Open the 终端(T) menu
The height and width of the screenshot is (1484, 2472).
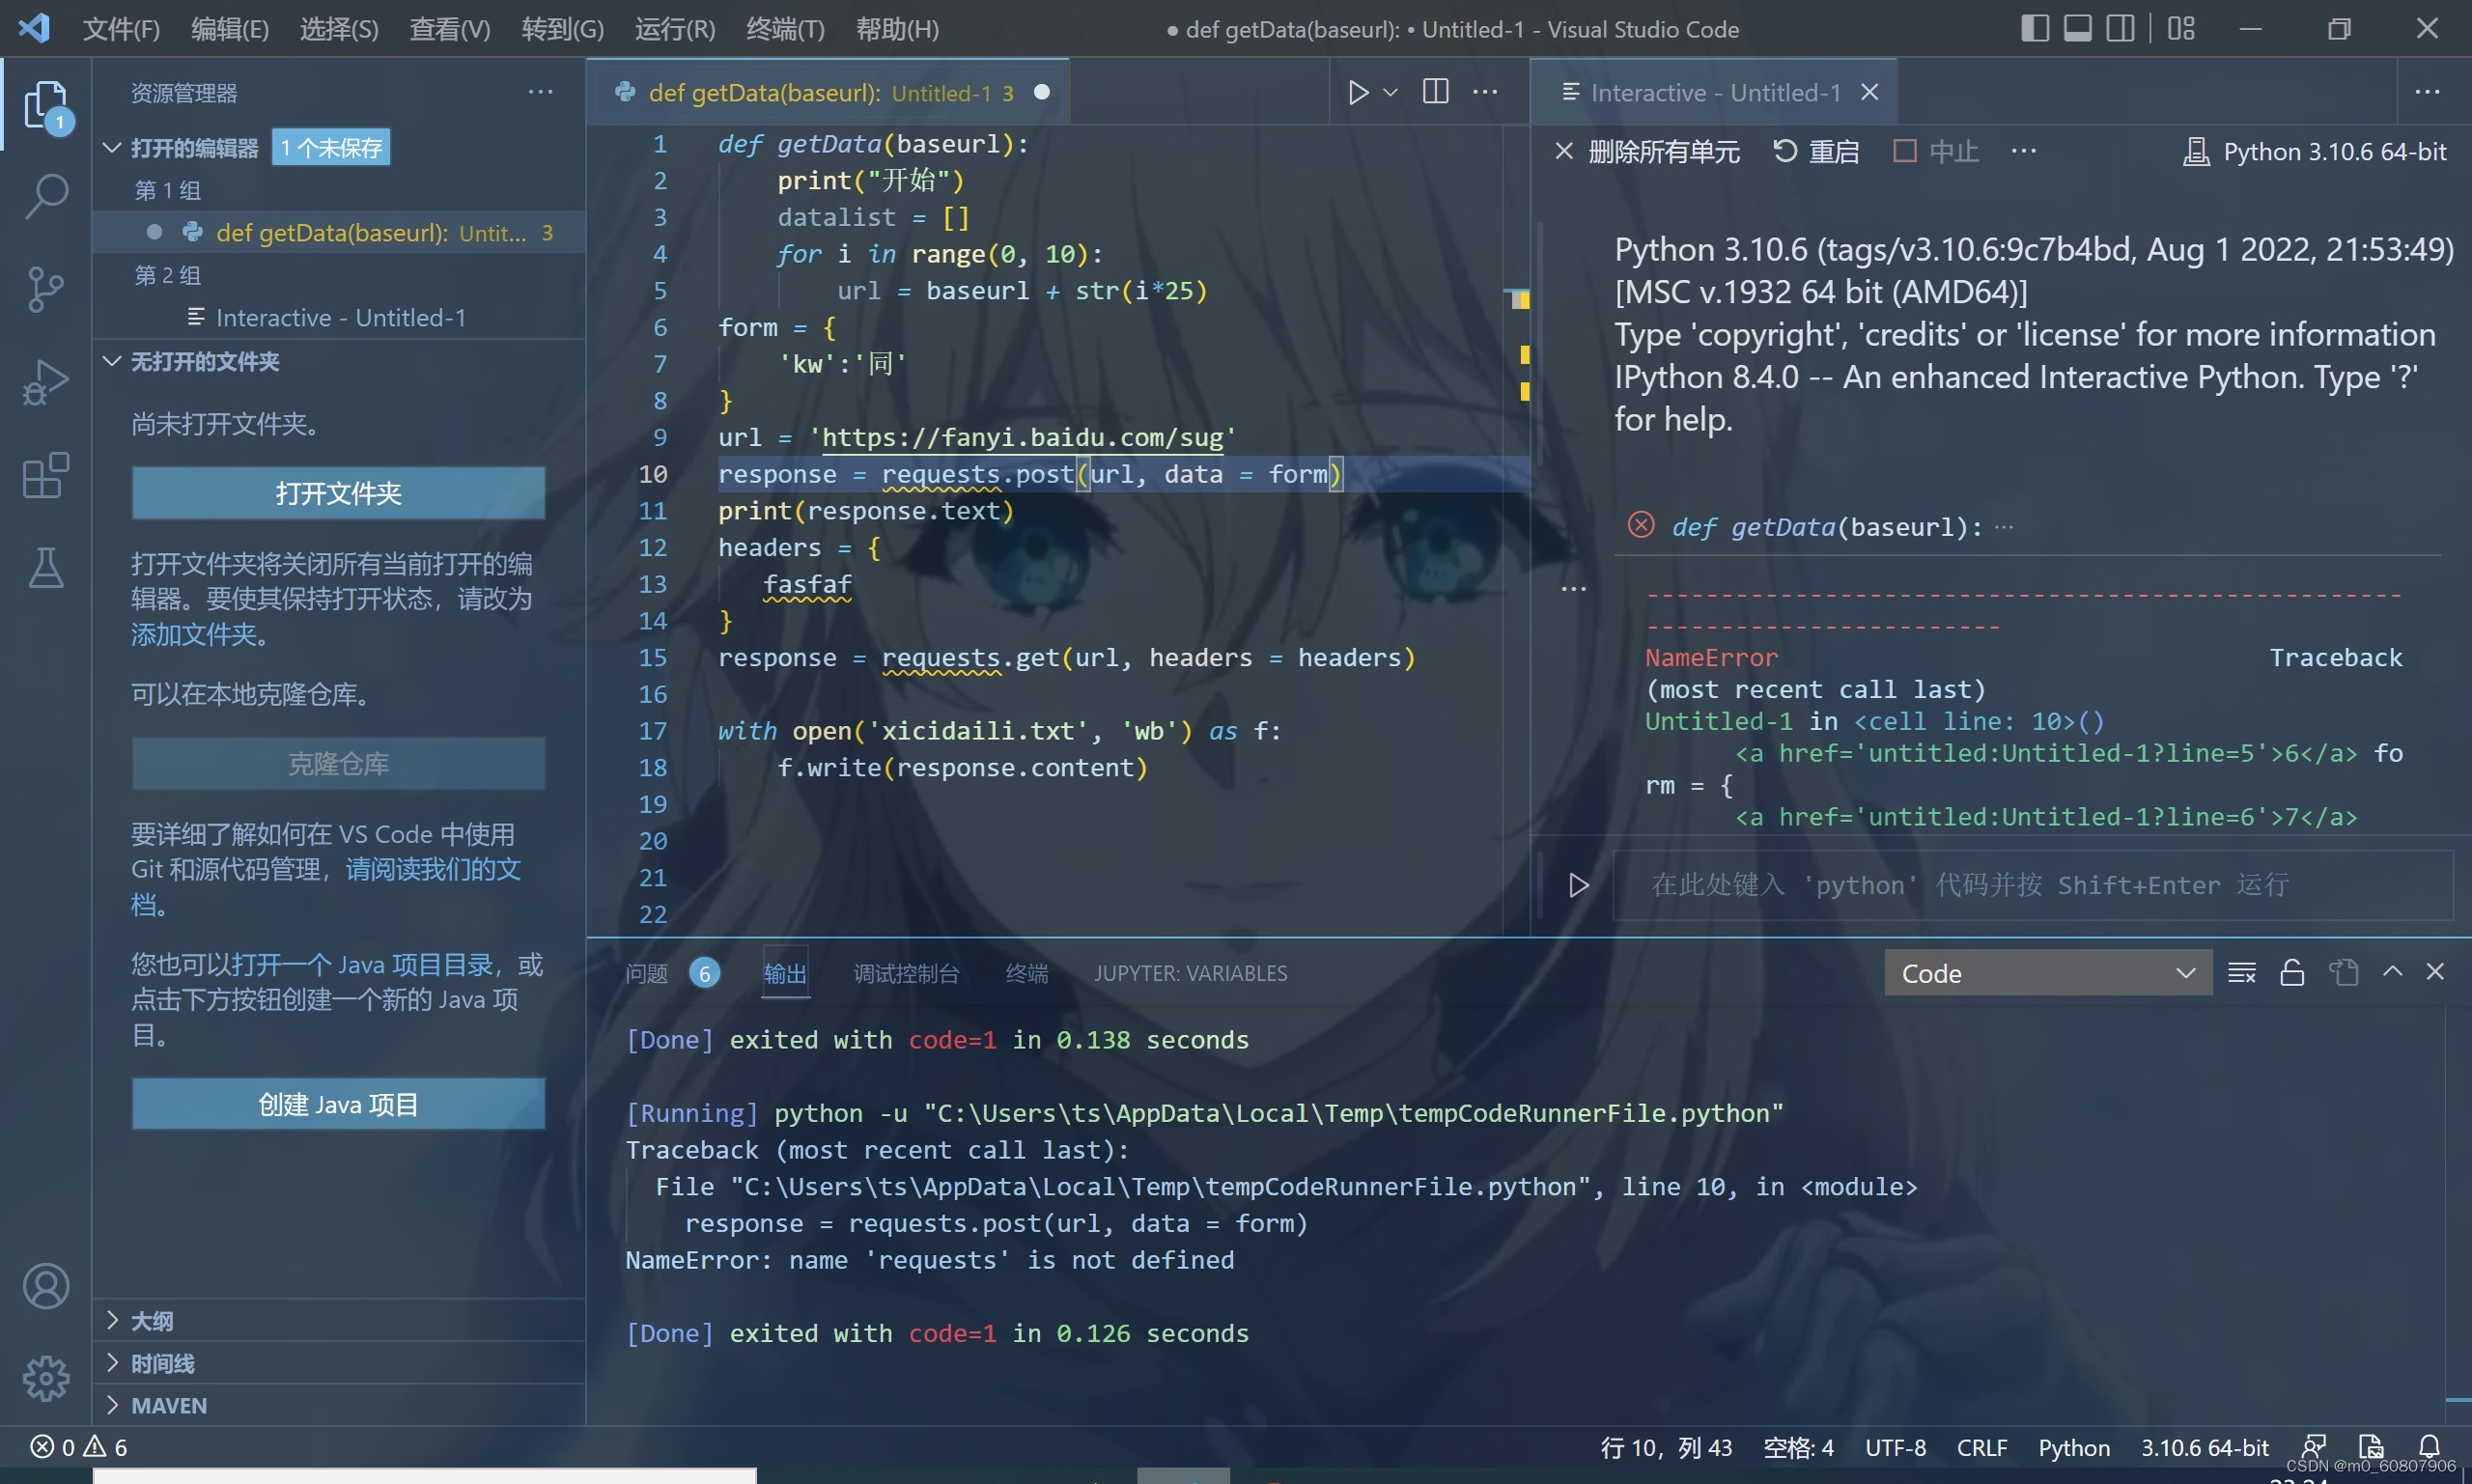pyautogui.click(x=785, y=29)
